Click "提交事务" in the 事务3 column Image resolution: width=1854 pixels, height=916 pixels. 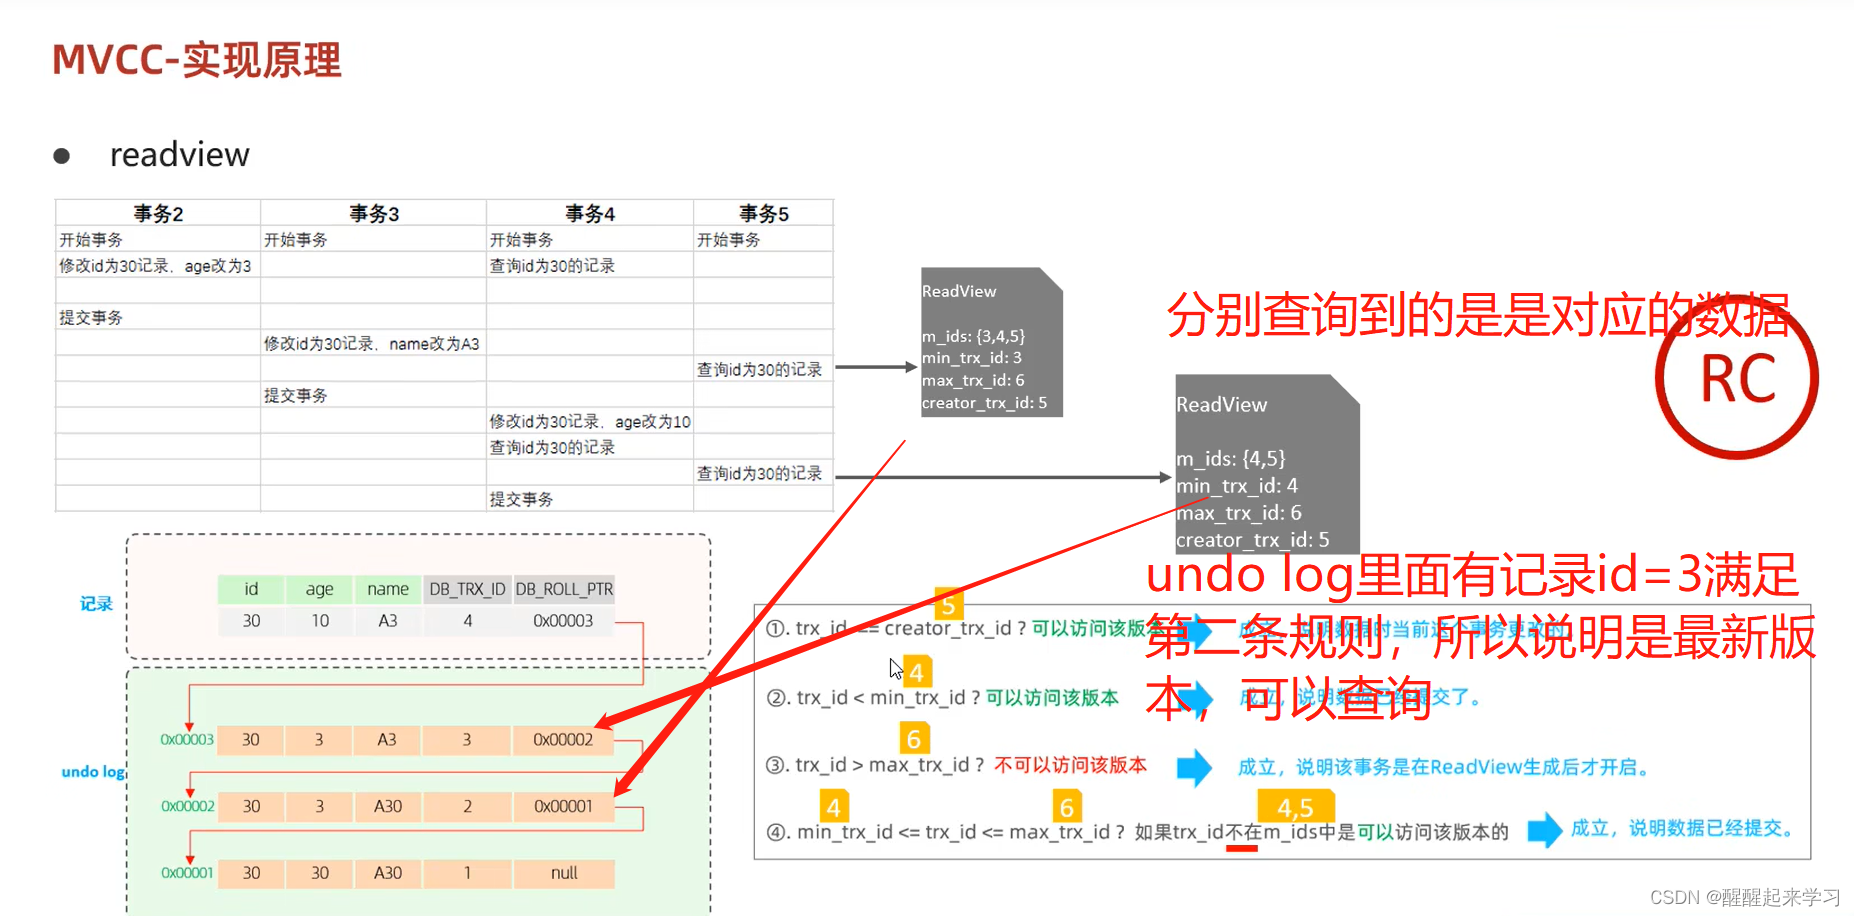pyautogui.click(x=296, y=396)
